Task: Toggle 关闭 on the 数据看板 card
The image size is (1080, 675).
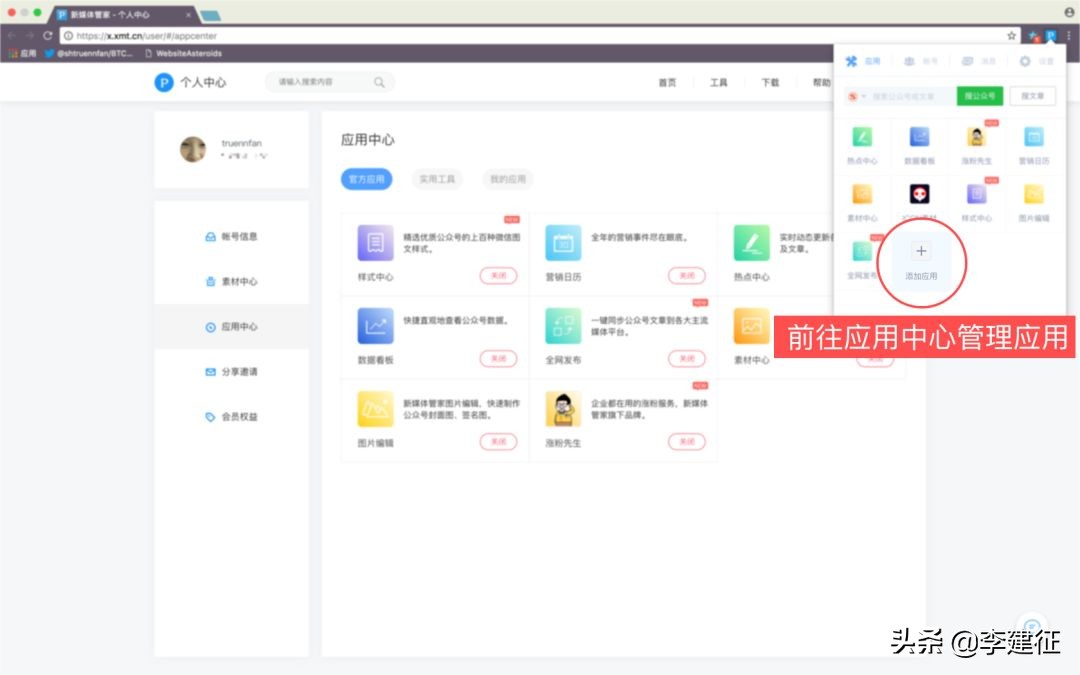Action: point(498,359)
